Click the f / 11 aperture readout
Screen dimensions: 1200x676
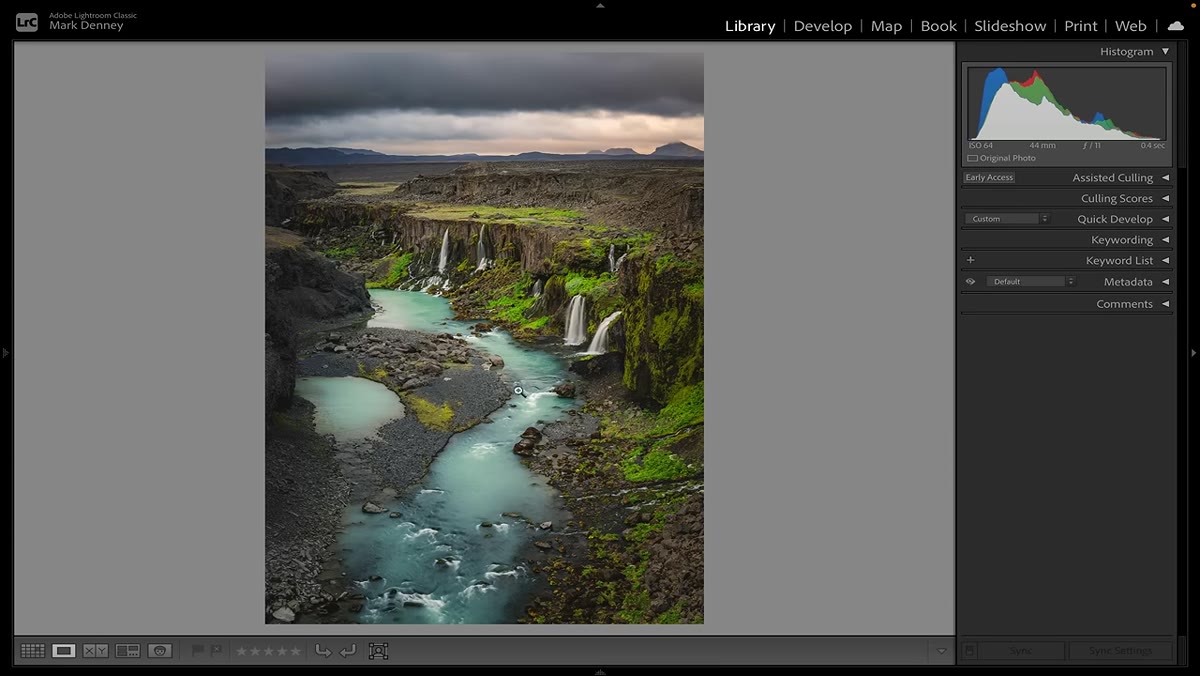(1091, 146)
